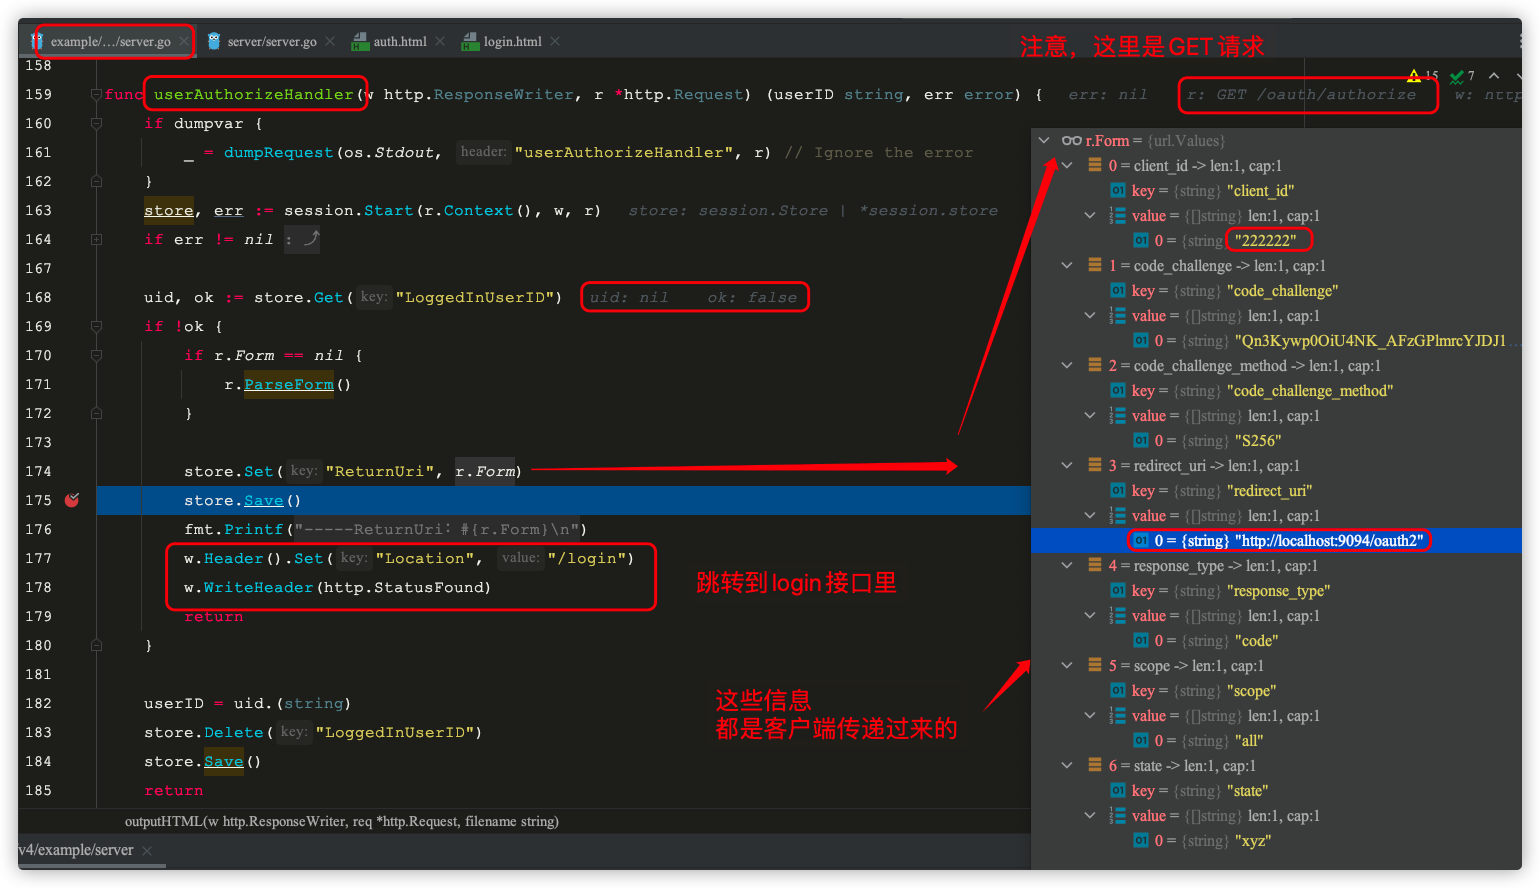The width and height of the screenshot is (1540, 888).
Task: Follow the ParseForm method reference
Action: tap(288, 385)
